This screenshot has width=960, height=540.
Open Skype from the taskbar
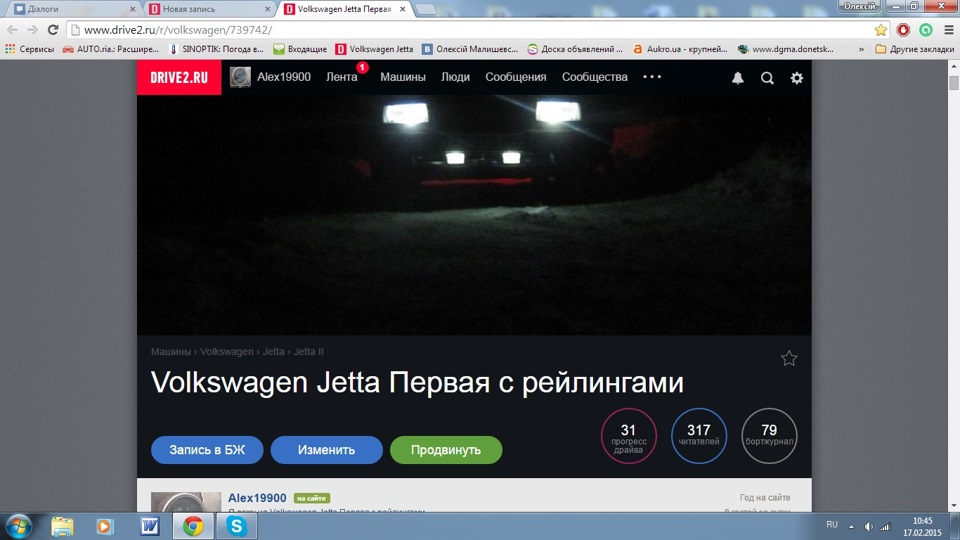[236, 527]
